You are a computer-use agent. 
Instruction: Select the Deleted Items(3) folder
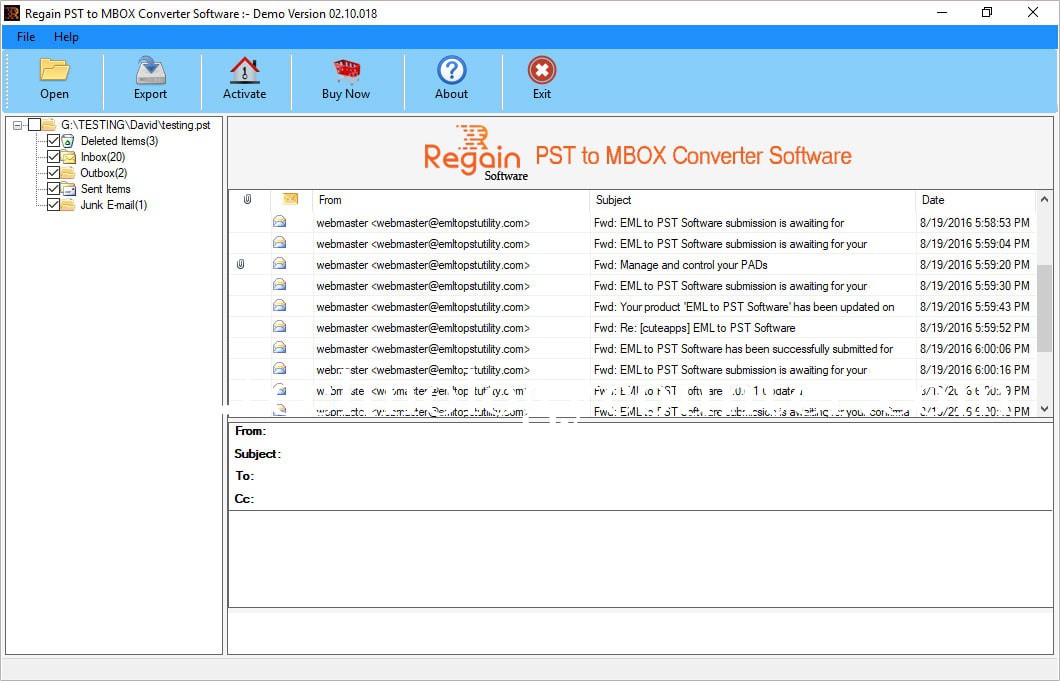coord(120,141)
